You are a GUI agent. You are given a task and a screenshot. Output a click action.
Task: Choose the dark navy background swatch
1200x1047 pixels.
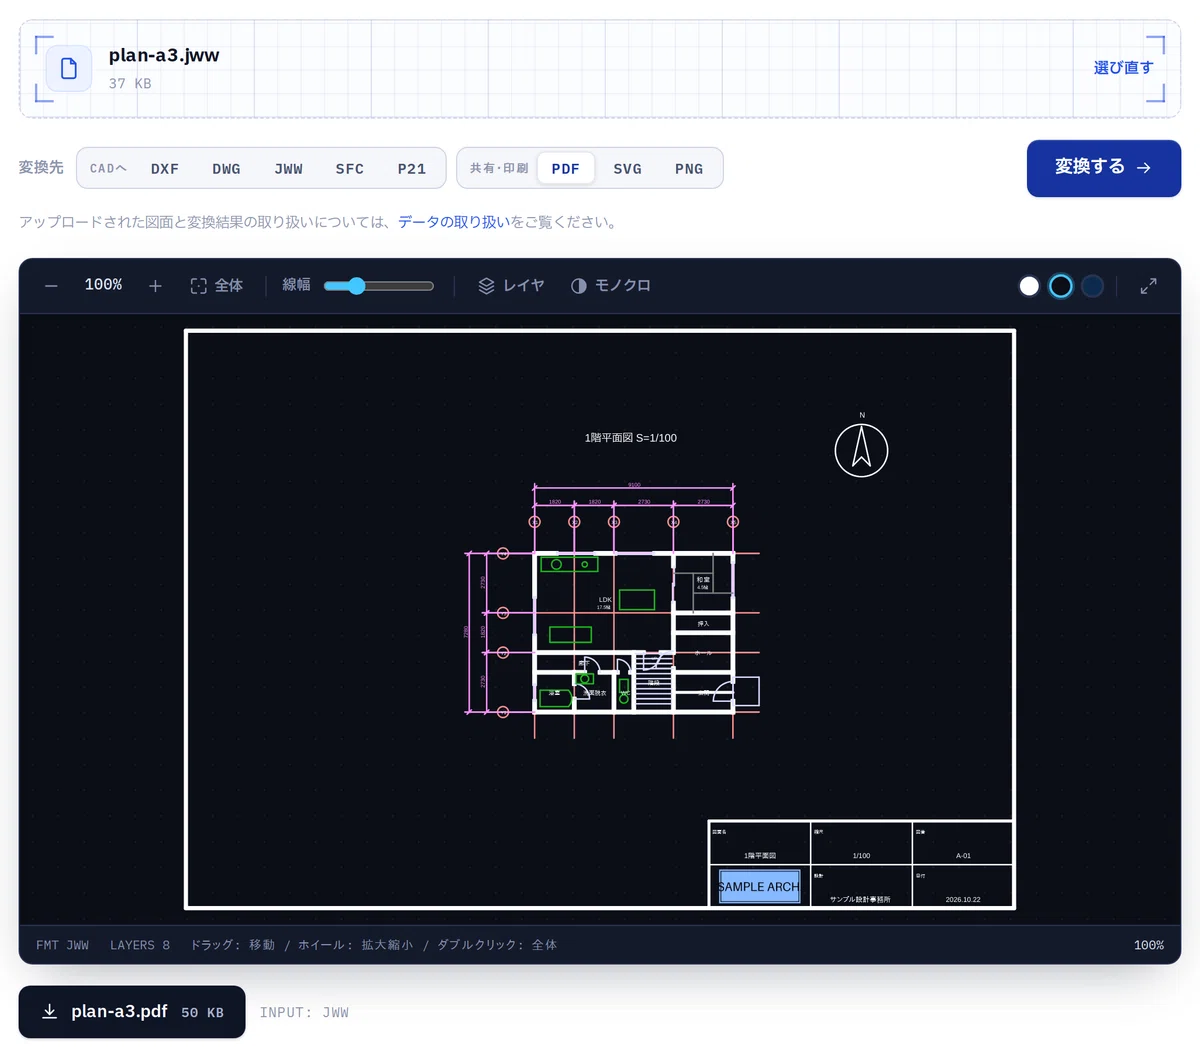tap(1093, 286)
